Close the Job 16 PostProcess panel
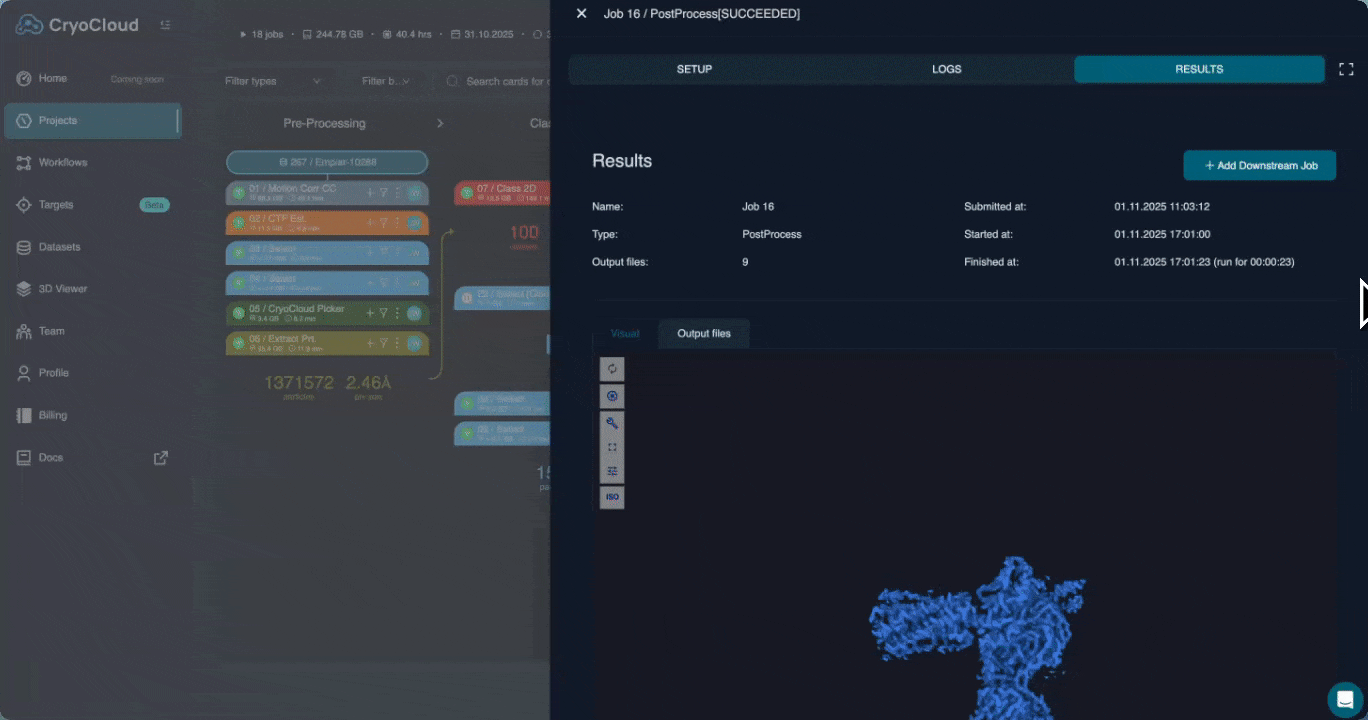The image size is (1368, 720). point(581,14)
